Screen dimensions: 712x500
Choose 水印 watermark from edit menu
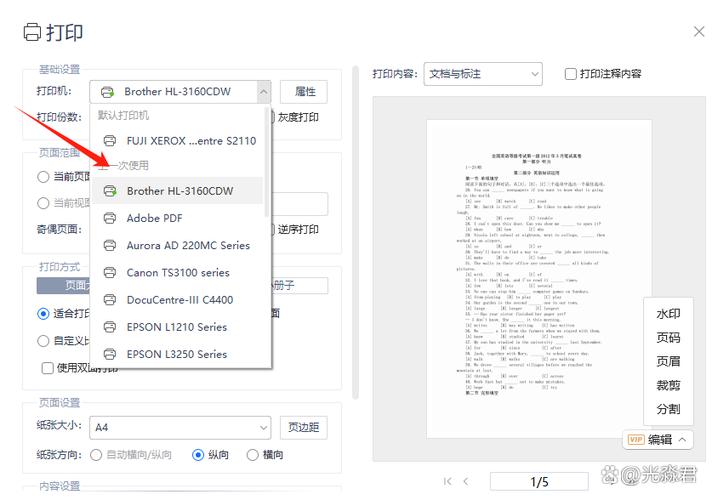pyautogui.click(x=668, y=314)
